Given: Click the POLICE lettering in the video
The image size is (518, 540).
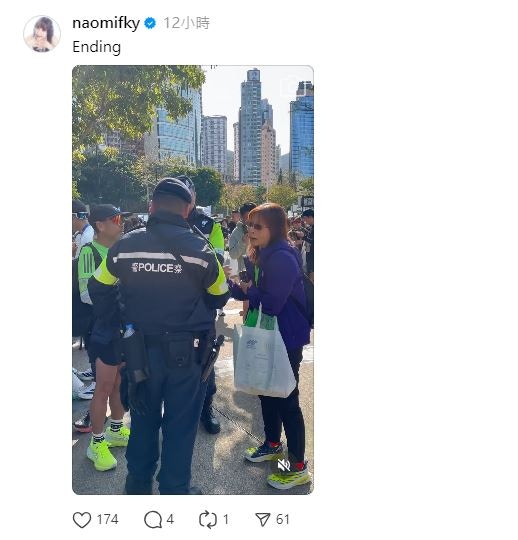Looking at the screenshot, I should [157, 268].
